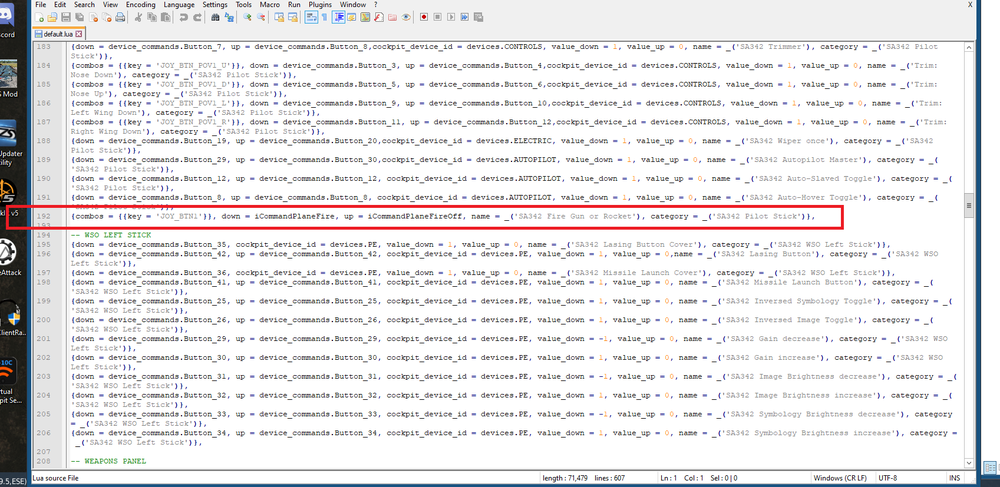1000x487 pixels.
Task: Click the Open file folder icon
Action: tap(52, 18)
